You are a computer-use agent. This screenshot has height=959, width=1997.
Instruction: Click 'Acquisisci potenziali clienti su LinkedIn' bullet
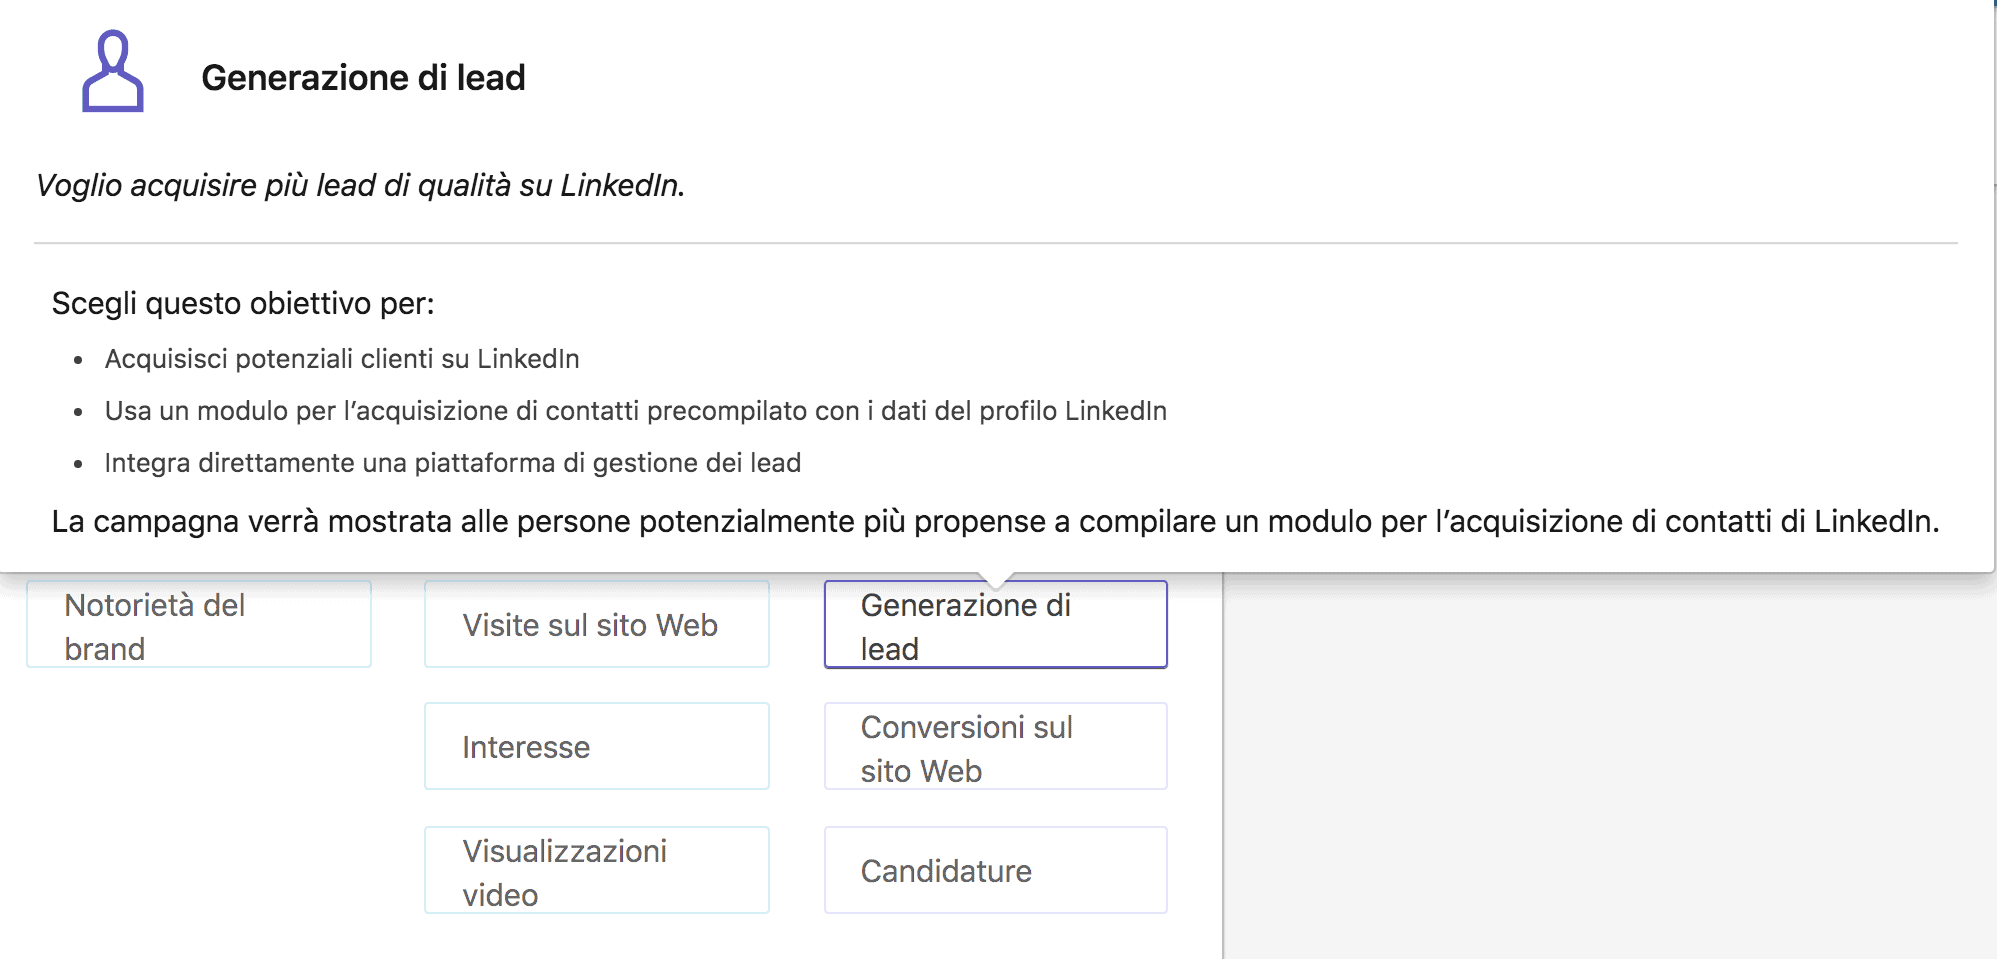click(x=342, y=359)
